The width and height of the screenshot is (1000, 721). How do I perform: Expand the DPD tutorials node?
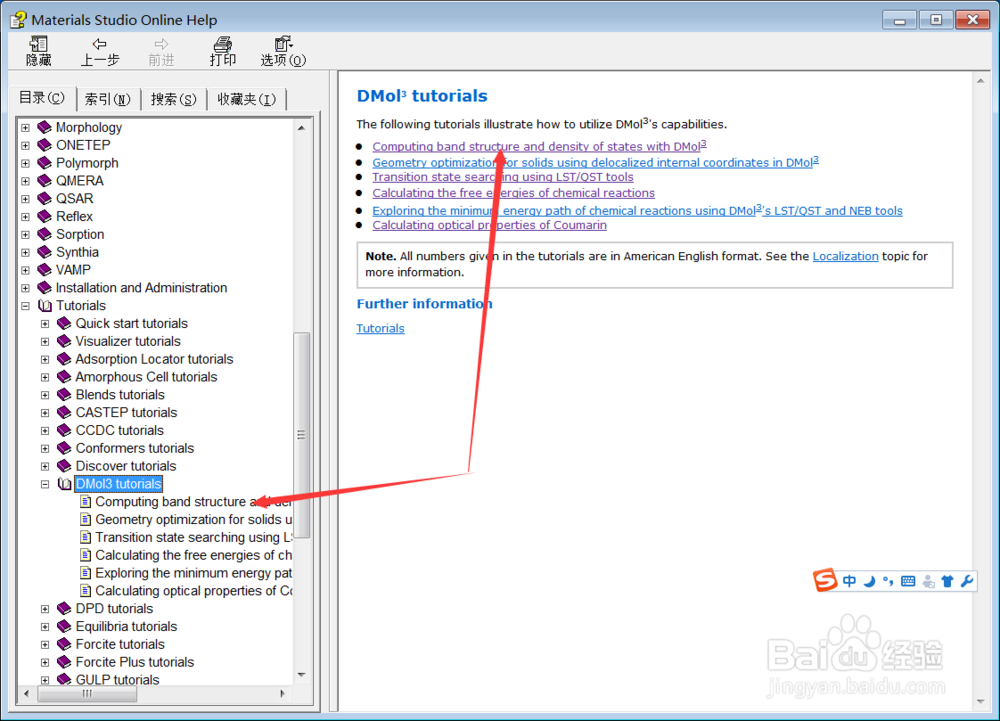(45, 609)
